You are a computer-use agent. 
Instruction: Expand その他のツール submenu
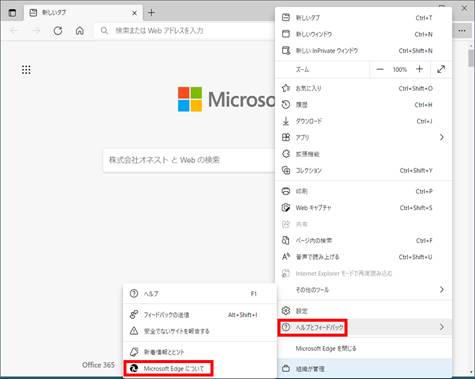point(363,290)
